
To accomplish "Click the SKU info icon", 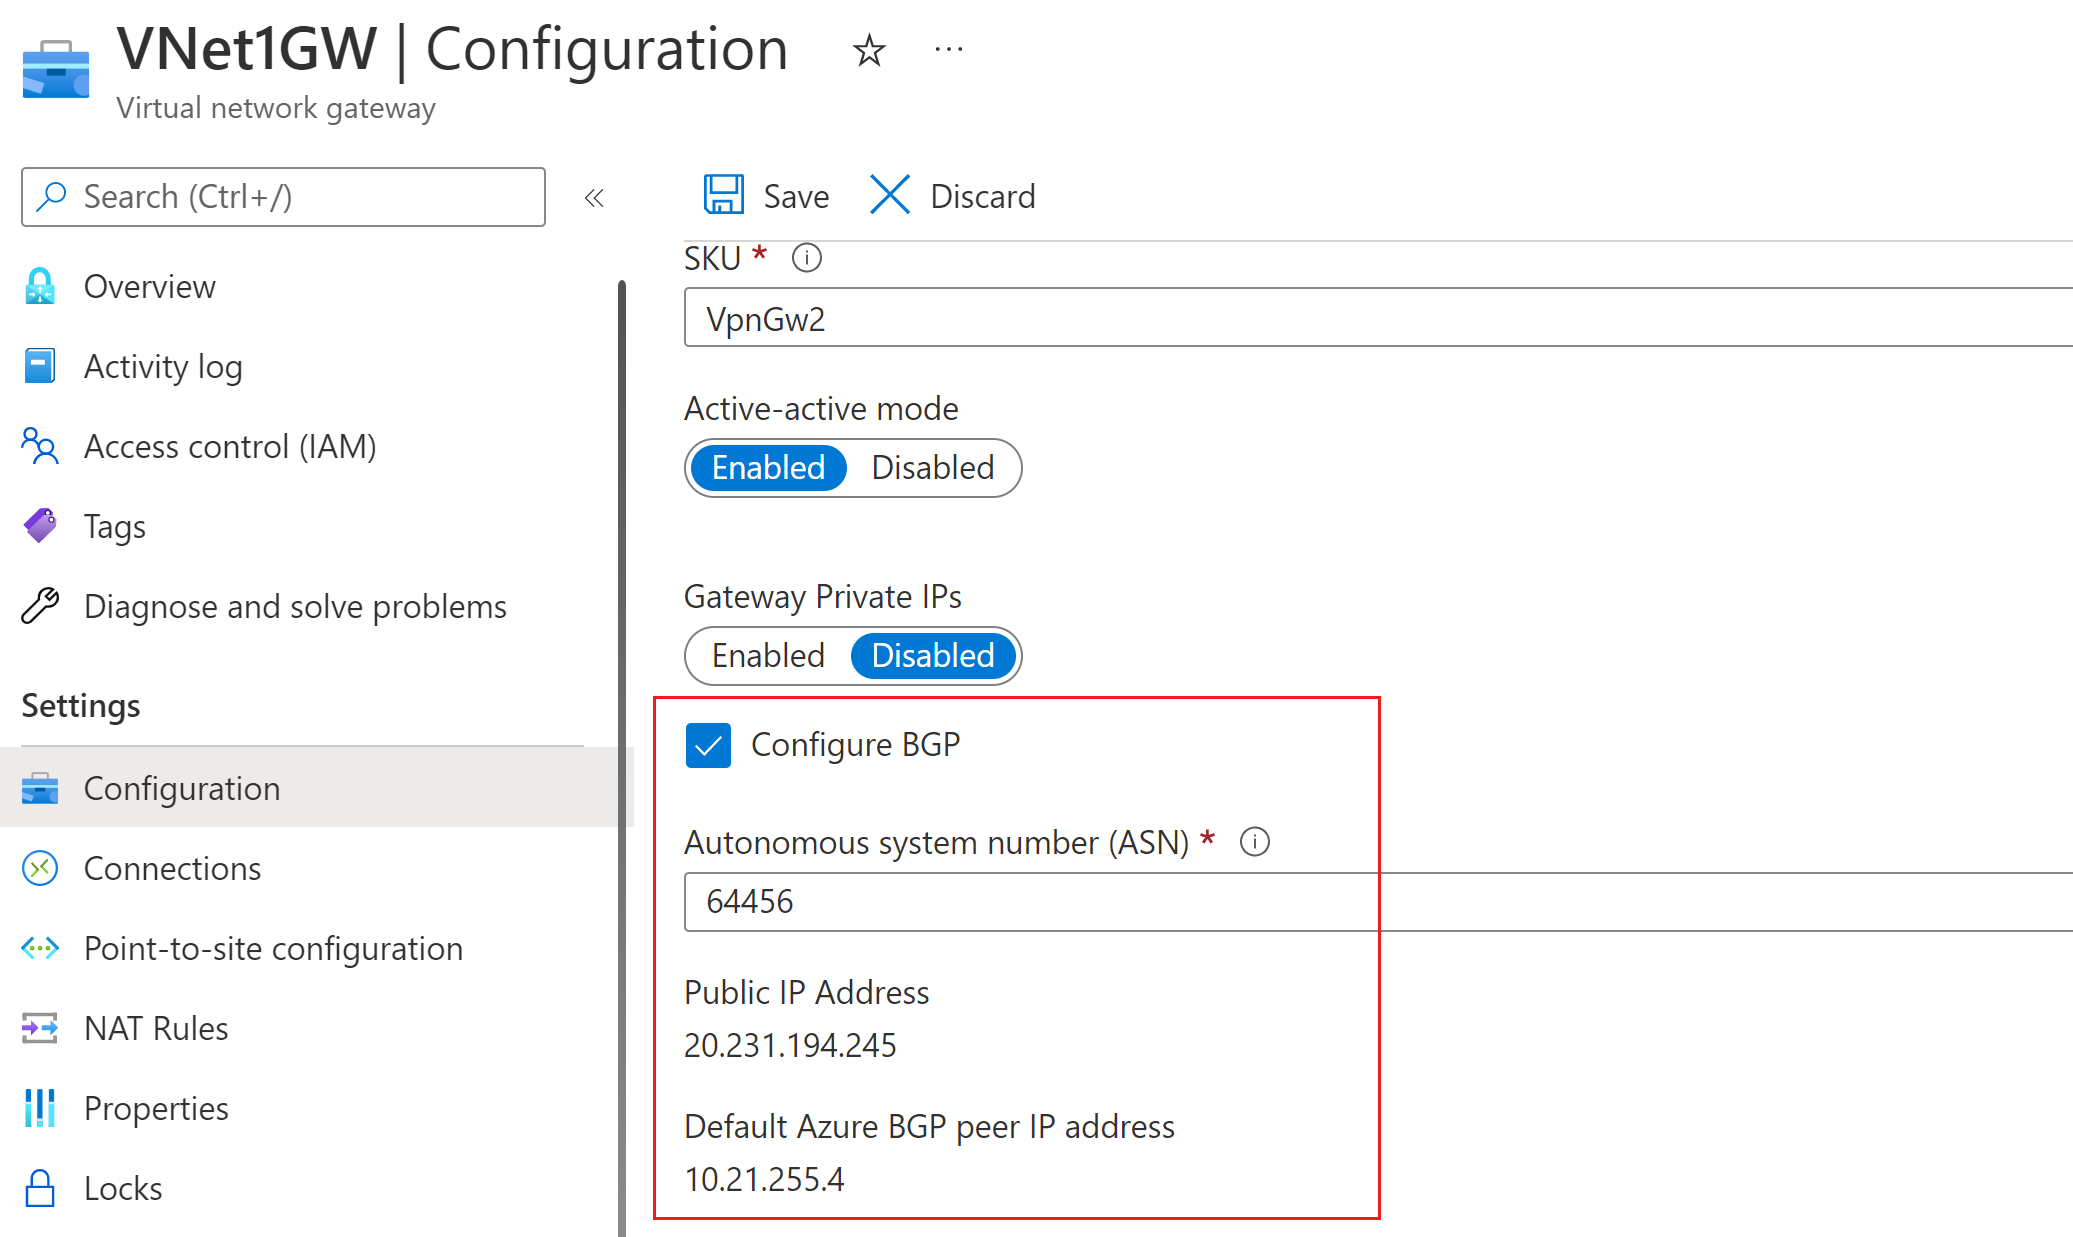I will pos(806,258).
